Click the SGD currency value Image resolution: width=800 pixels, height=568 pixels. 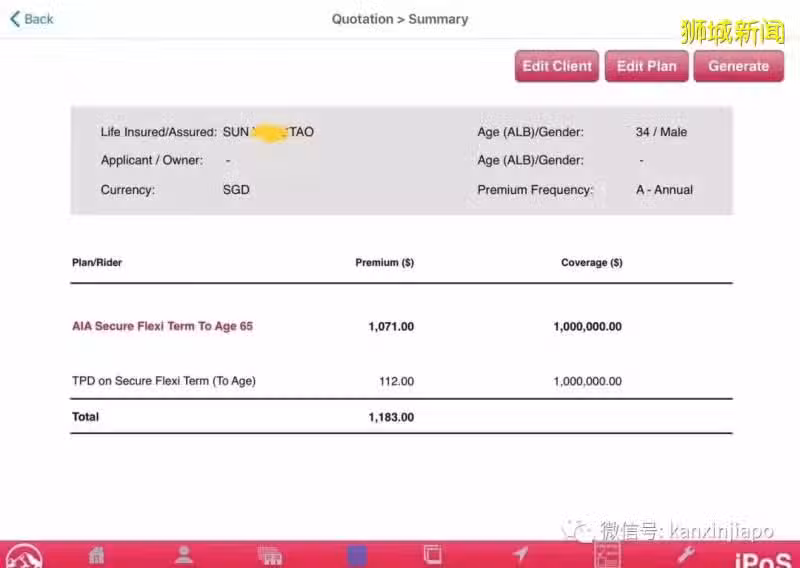(x=236, y=189)
